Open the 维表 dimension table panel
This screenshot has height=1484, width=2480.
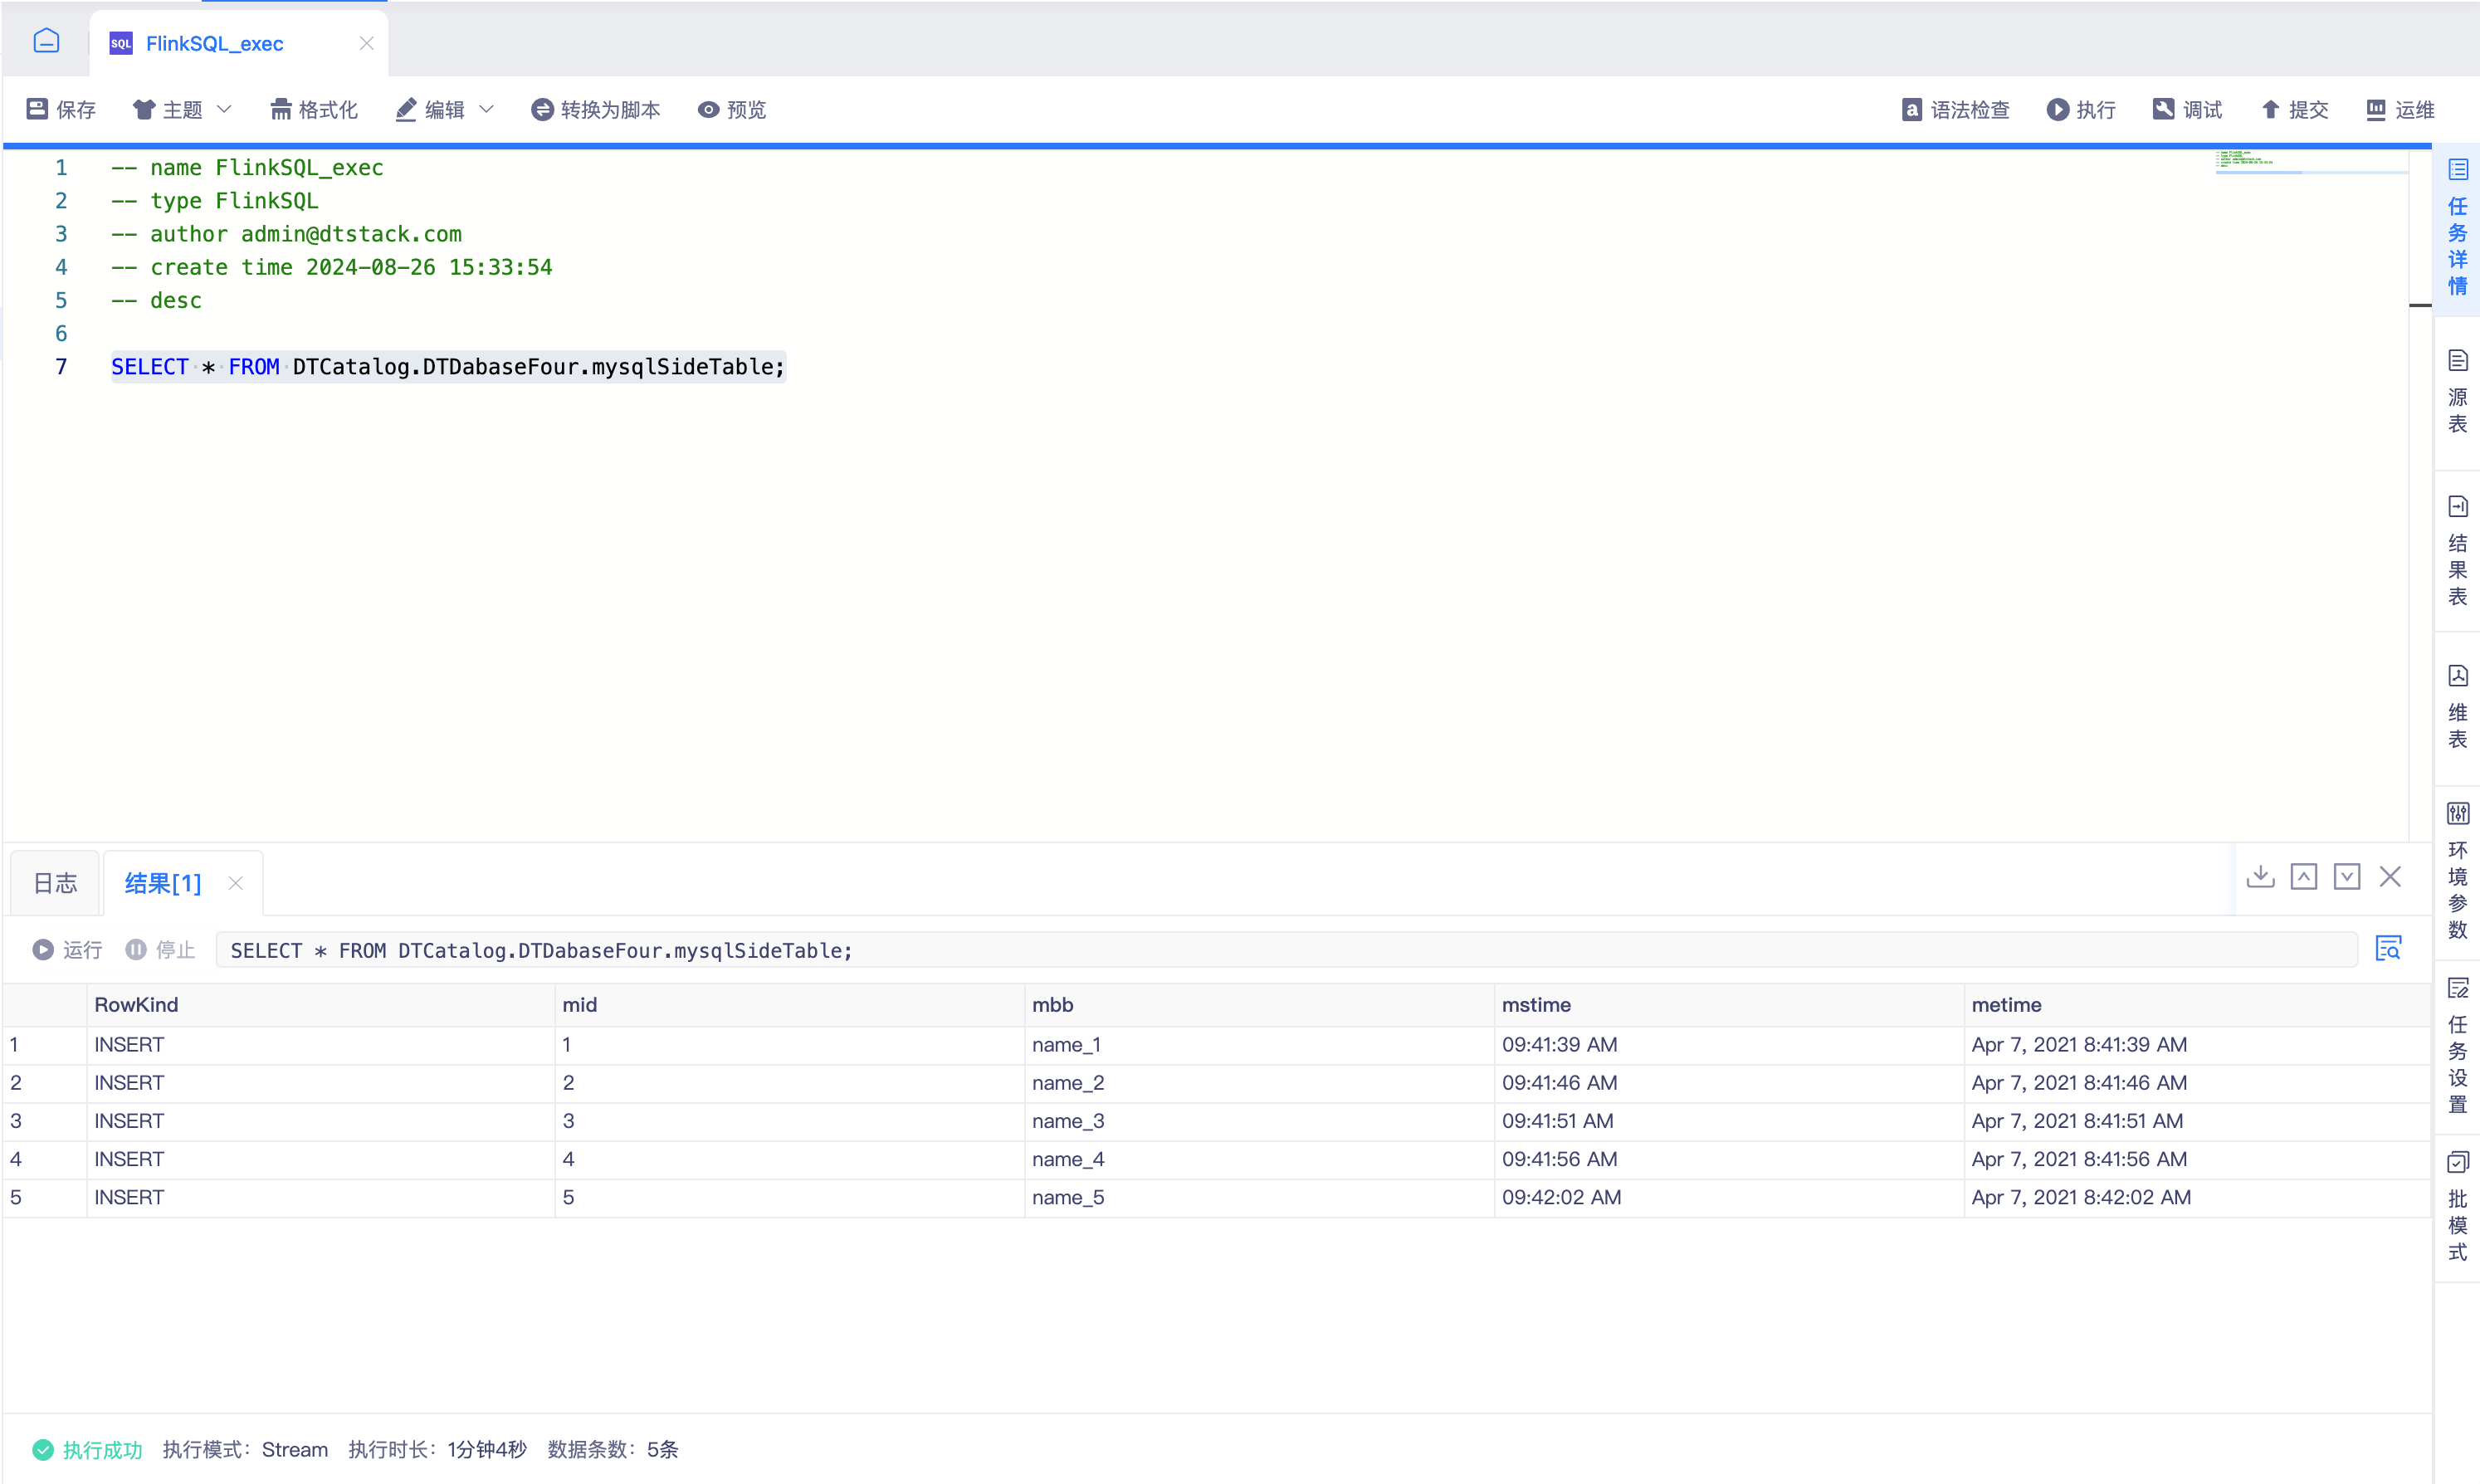pyautogui.click(x=2457, y=707)
